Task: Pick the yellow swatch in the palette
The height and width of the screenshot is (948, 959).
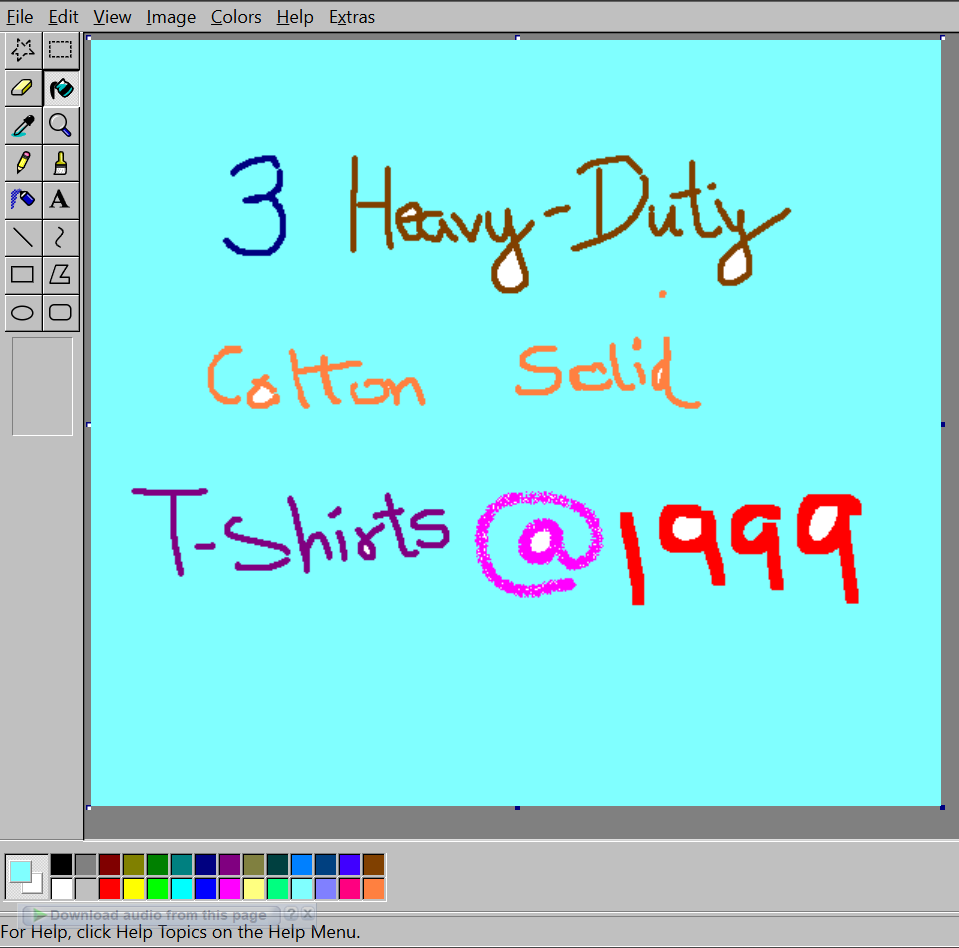Action: click(x=133, y=889)
